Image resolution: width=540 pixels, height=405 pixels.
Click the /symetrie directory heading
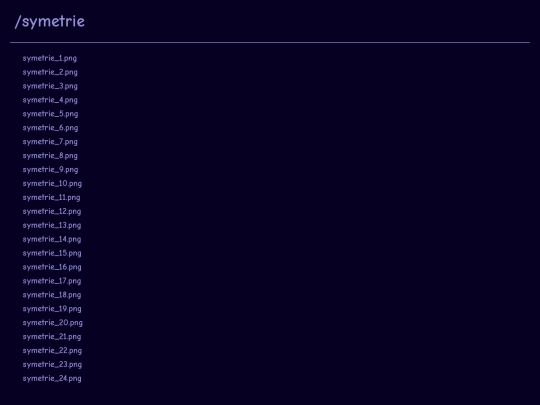(x=50, y=21)
